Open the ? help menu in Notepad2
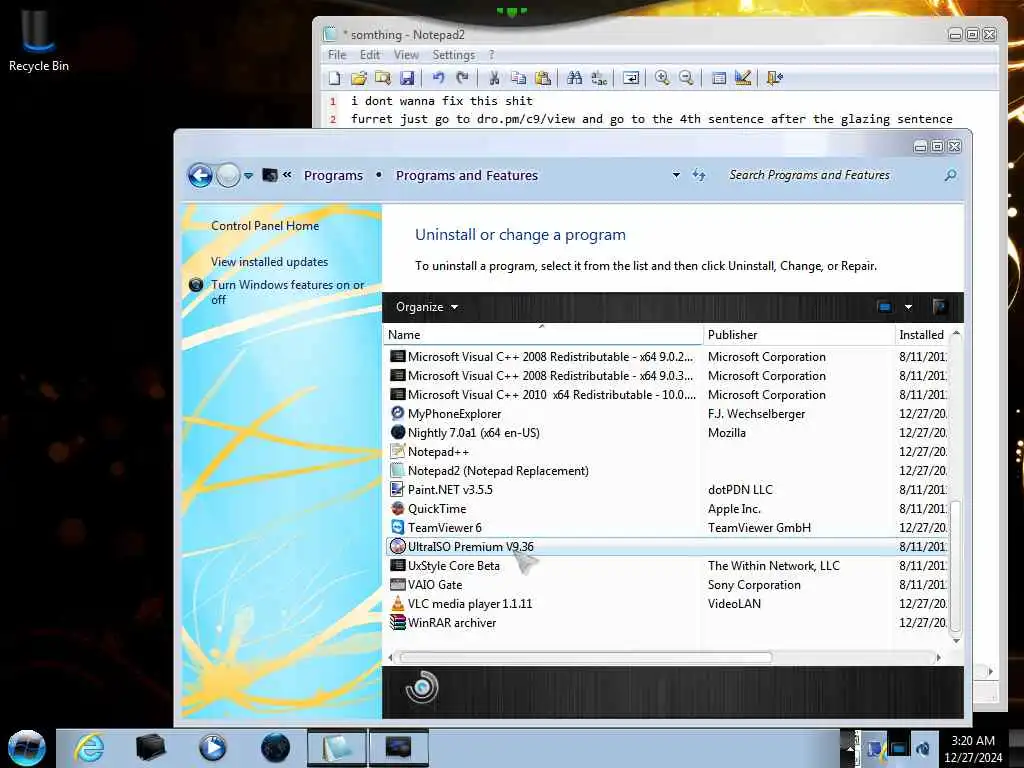1024x768 pixels. coord(491,55)
